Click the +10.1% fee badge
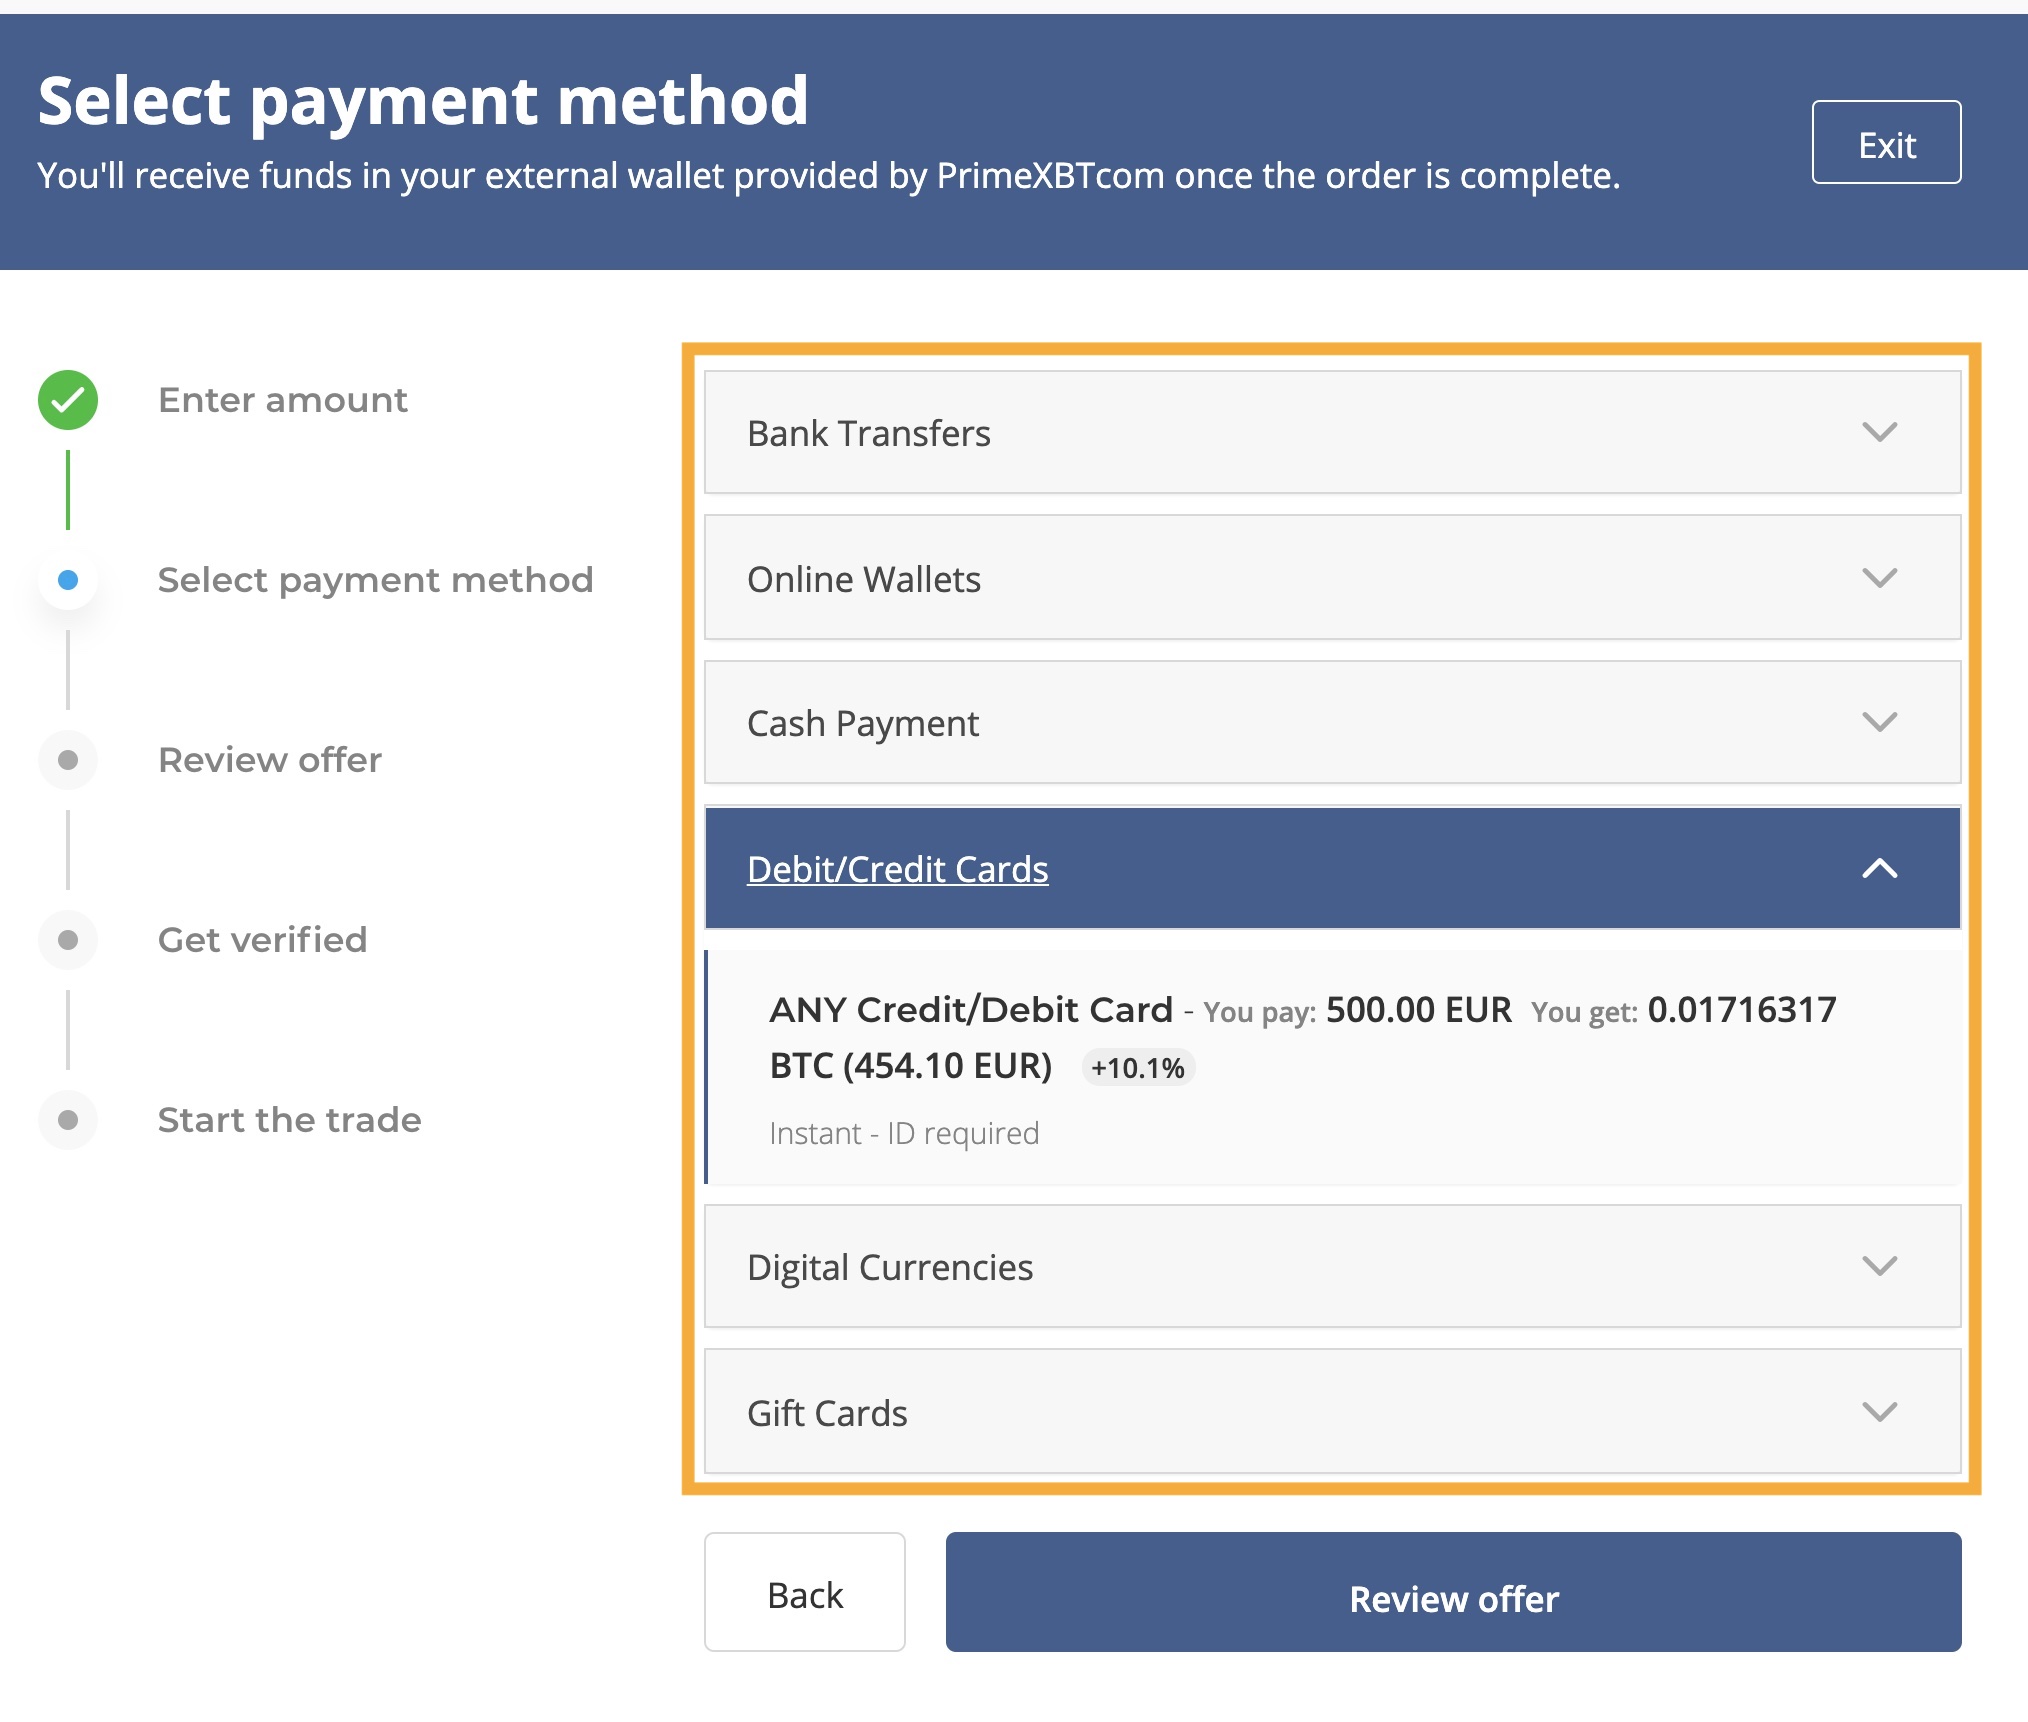Viewport: 2028px width, 1722px height. (x=1138, y=1067)
